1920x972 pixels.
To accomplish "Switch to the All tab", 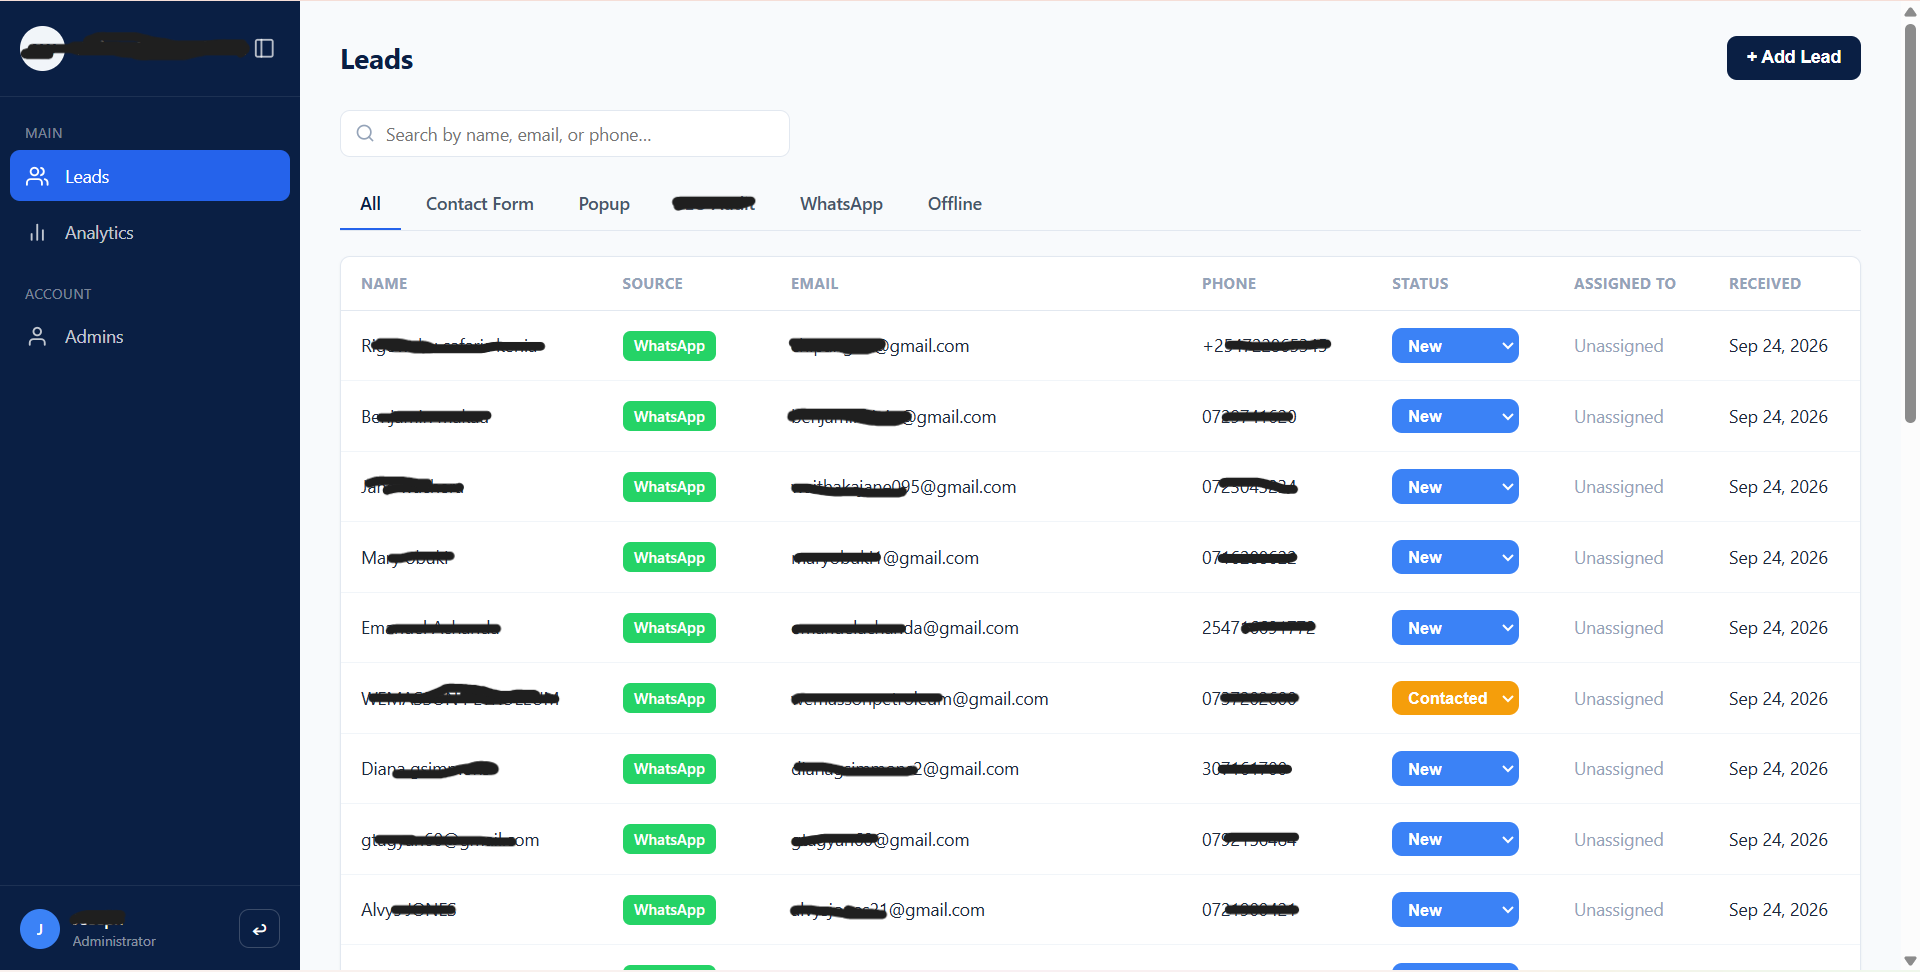I will click(x=370, y=204).
